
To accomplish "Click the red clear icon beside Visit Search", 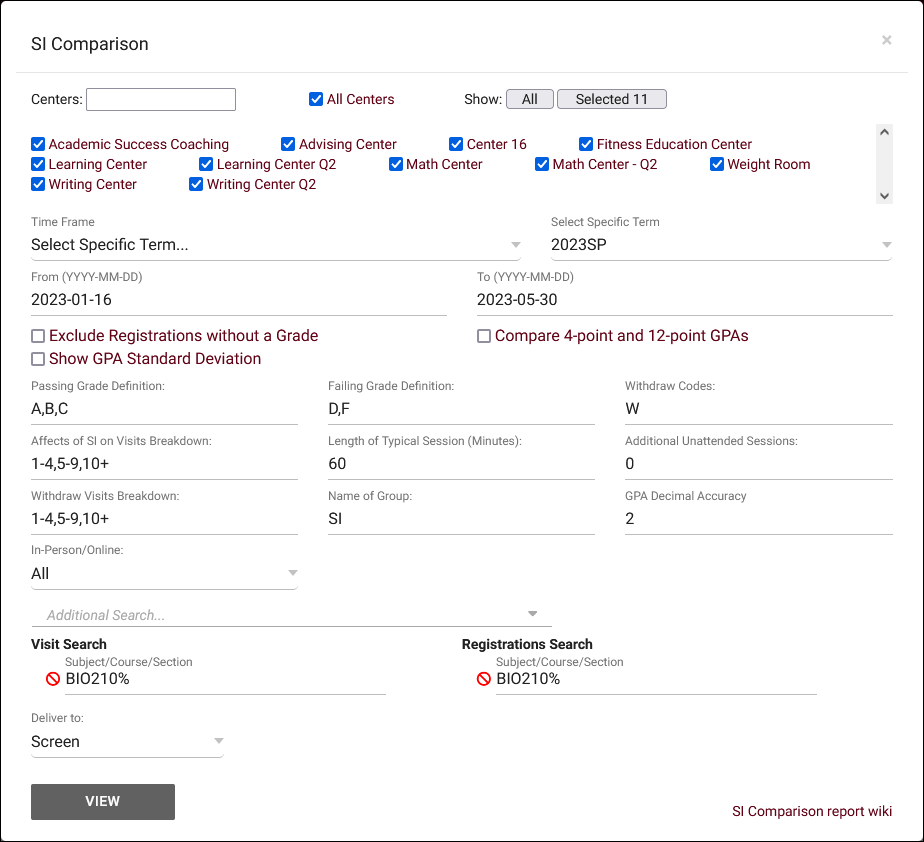I will point(53,679).
